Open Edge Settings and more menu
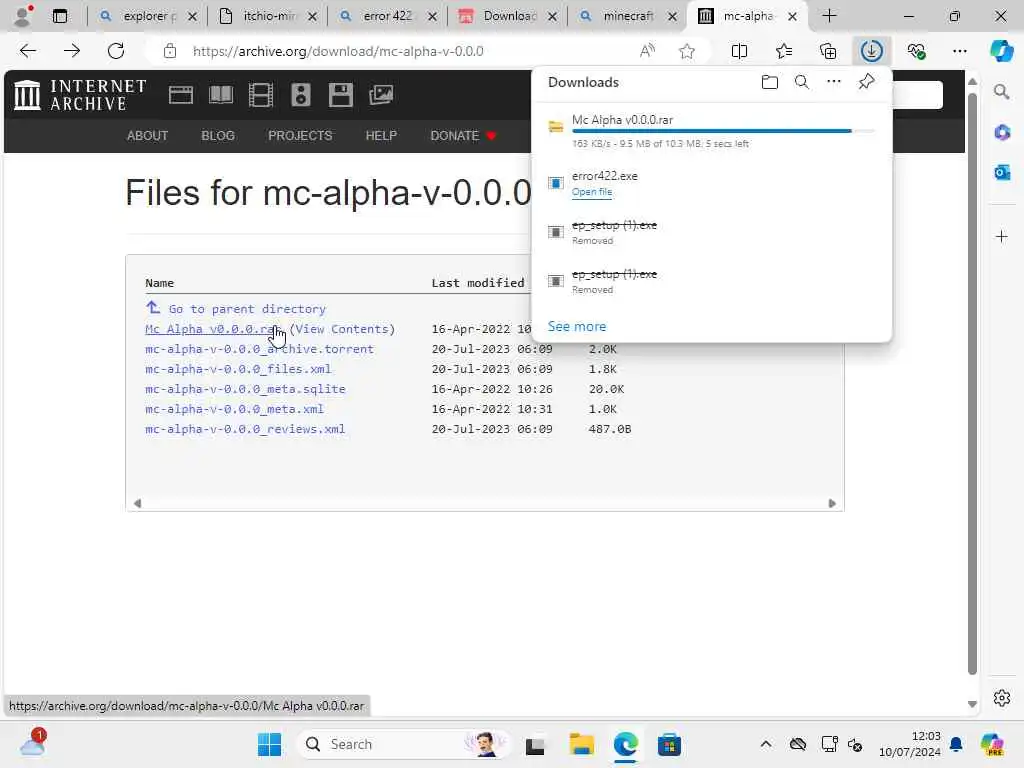The height and width of the screenshot is (768, 1024). click(x=959, y=51)
